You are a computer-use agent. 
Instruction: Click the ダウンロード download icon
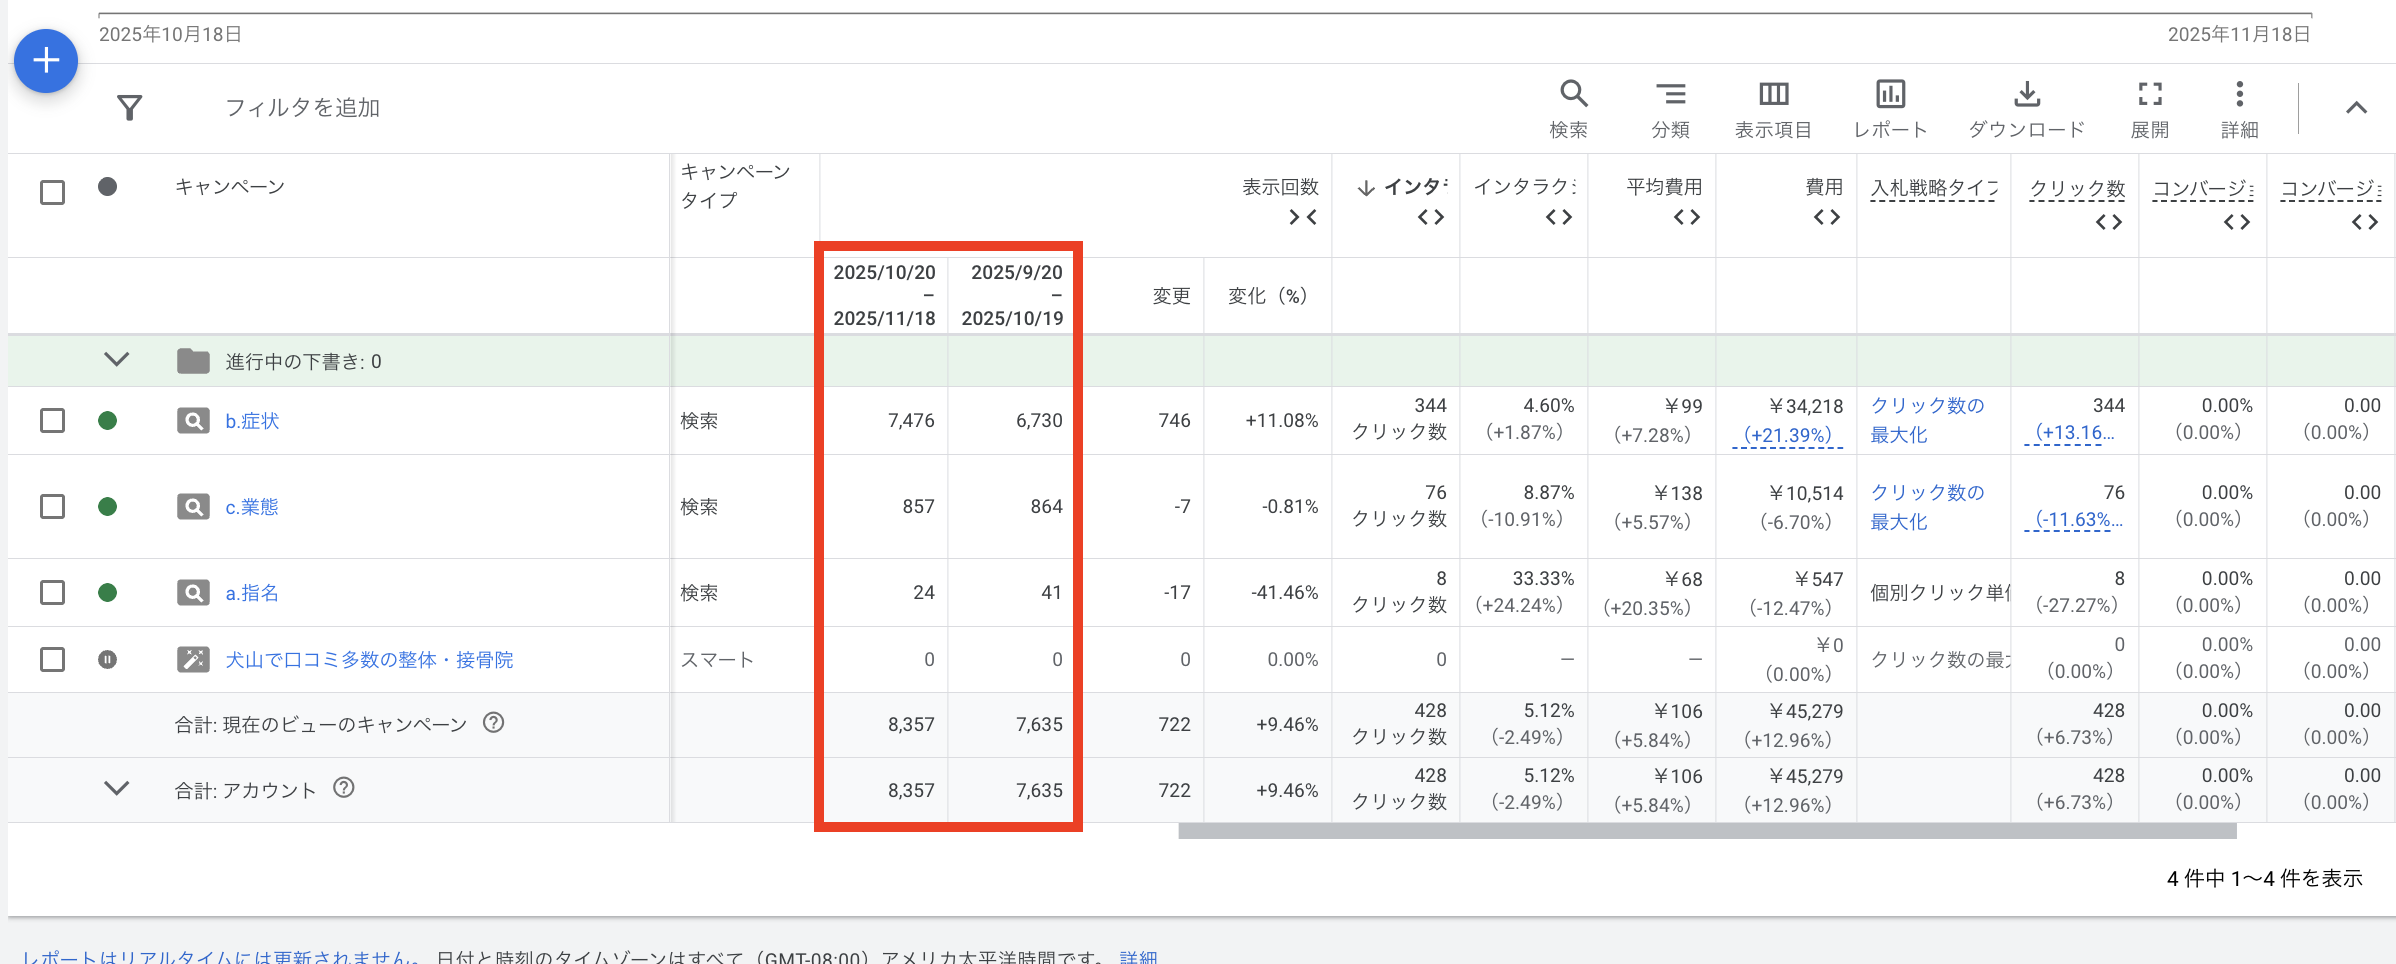click(x=2026, y=108)
